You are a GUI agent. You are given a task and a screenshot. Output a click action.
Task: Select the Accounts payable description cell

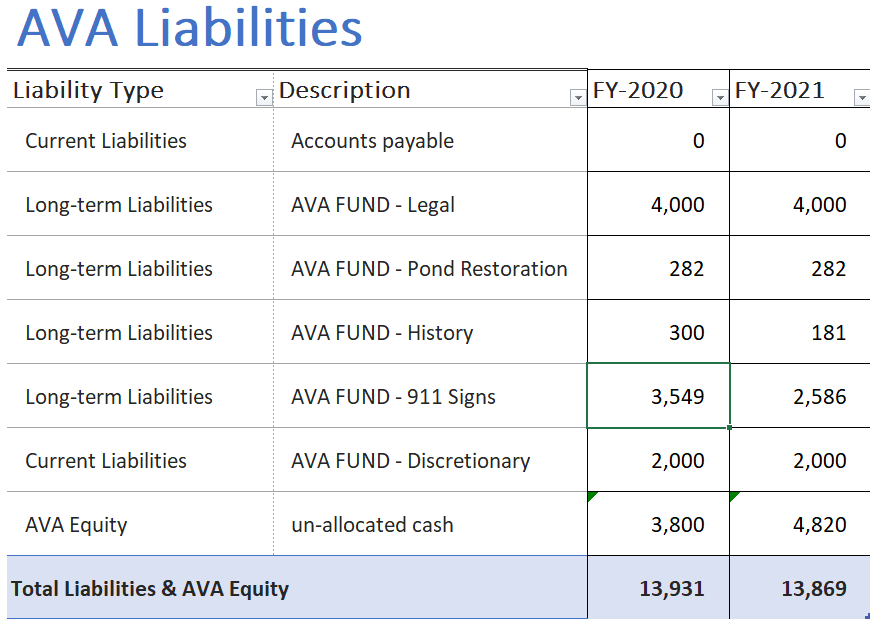point(372,141)
